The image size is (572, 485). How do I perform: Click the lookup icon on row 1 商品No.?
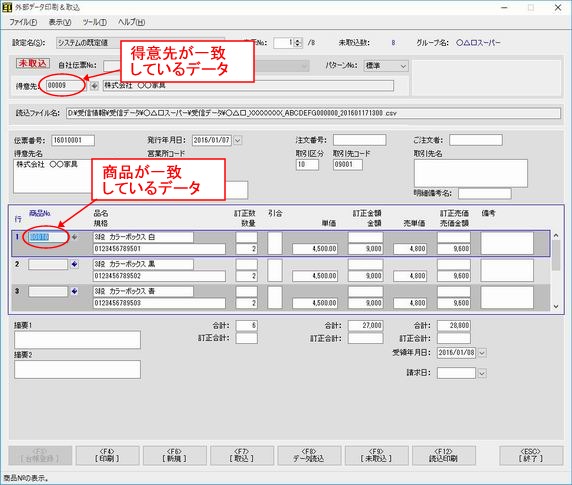click(74, 237)
